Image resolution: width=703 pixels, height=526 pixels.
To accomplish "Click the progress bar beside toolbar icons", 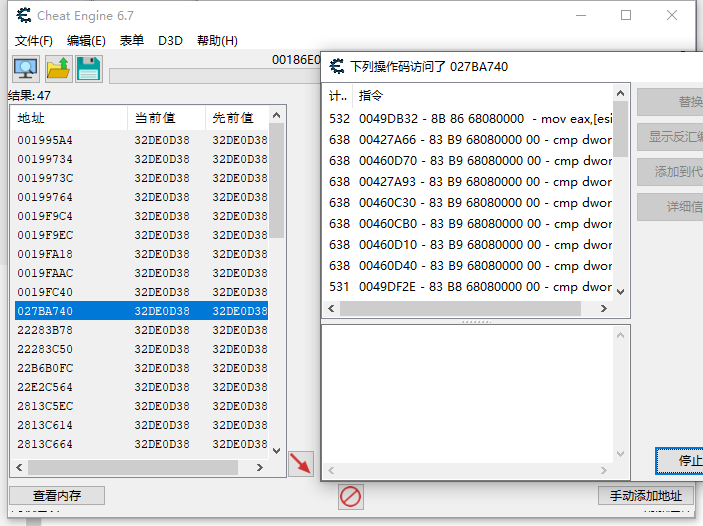I will click(x=215, y=75).
